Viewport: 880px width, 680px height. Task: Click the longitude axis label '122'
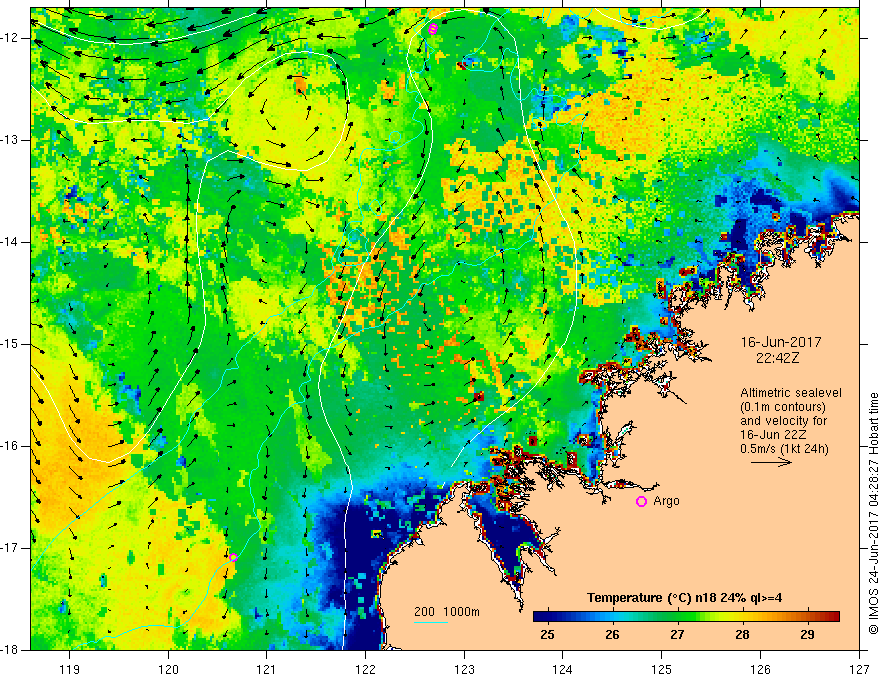(365, 669)
